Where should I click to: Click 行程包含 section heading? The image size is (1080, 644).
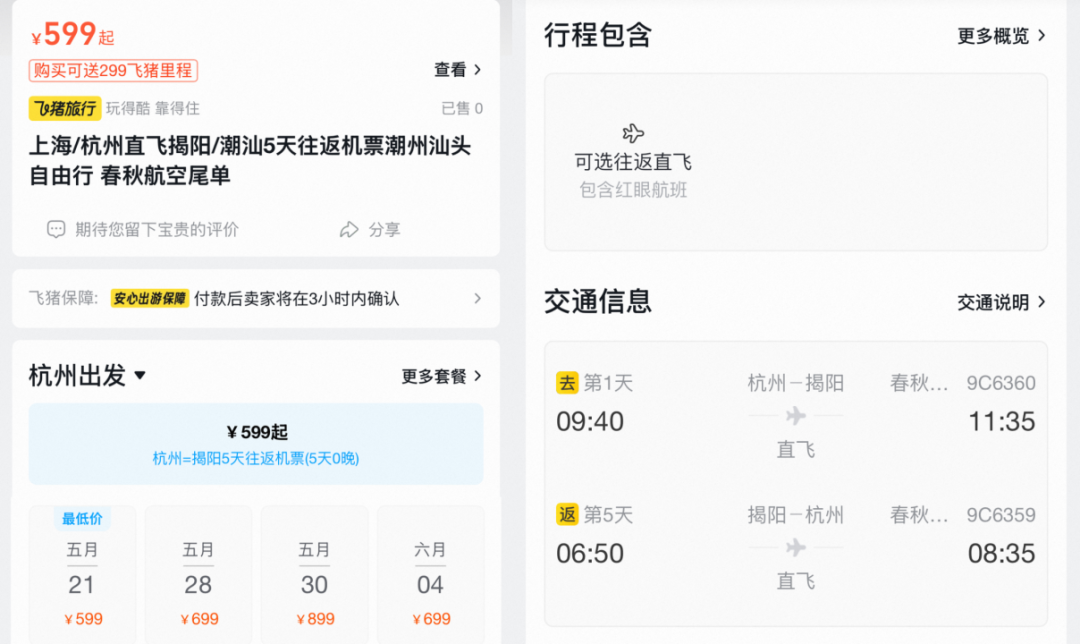coord(598,35)
